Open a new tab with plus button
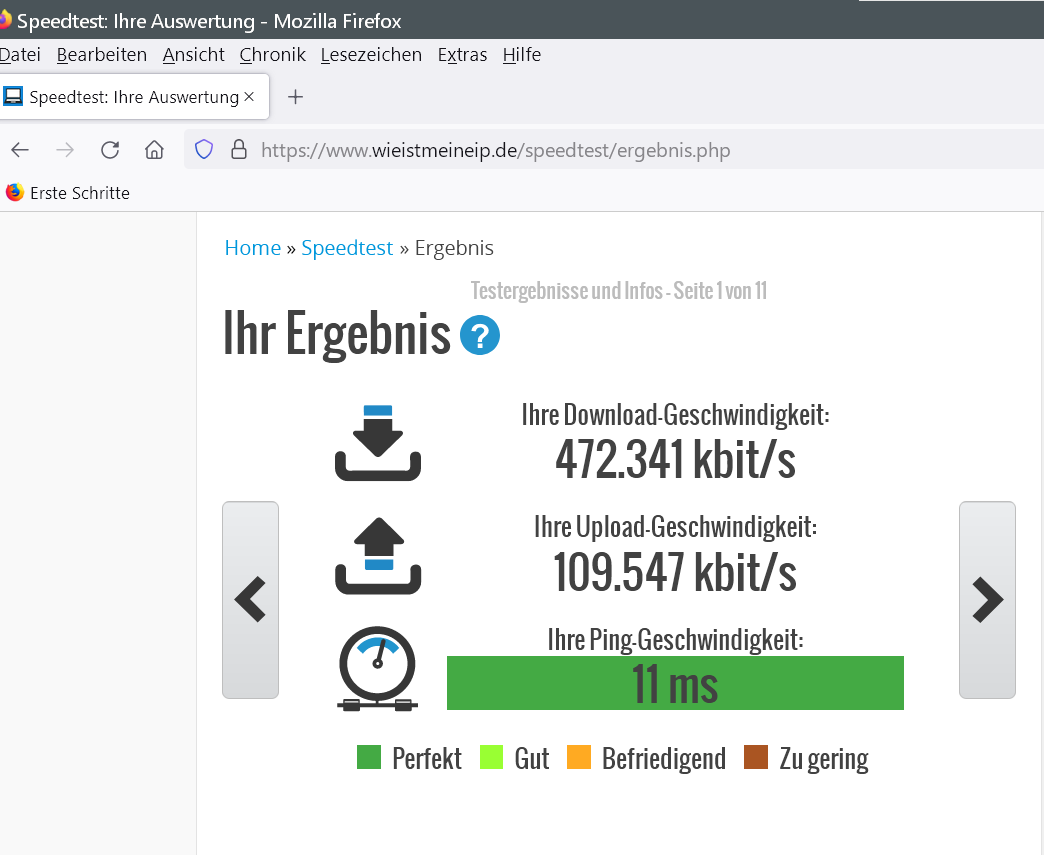Screen dimensions: 1044x855 (295, 97)
